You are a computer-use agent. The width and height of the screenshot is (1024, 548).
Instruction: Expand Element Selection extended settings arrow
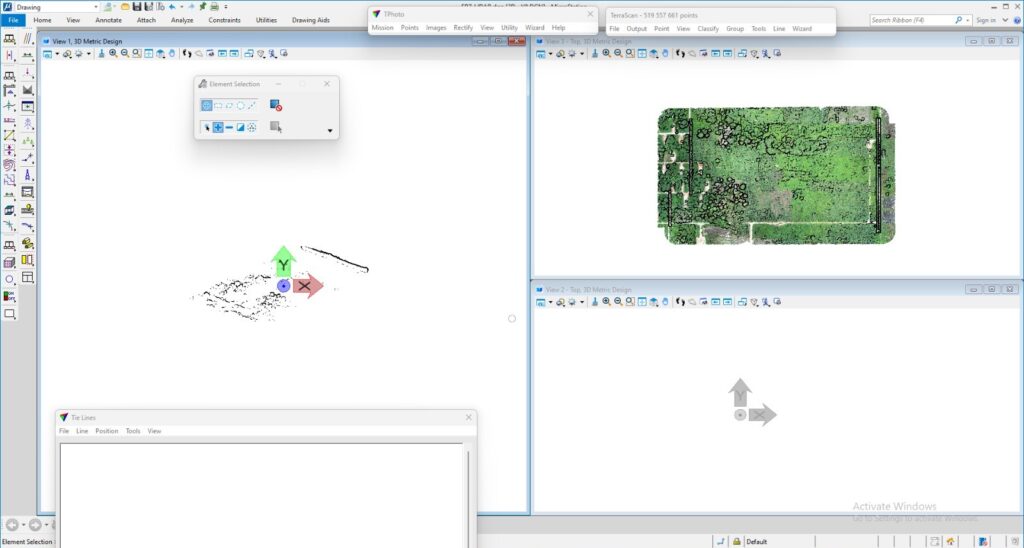pos(330,131)
